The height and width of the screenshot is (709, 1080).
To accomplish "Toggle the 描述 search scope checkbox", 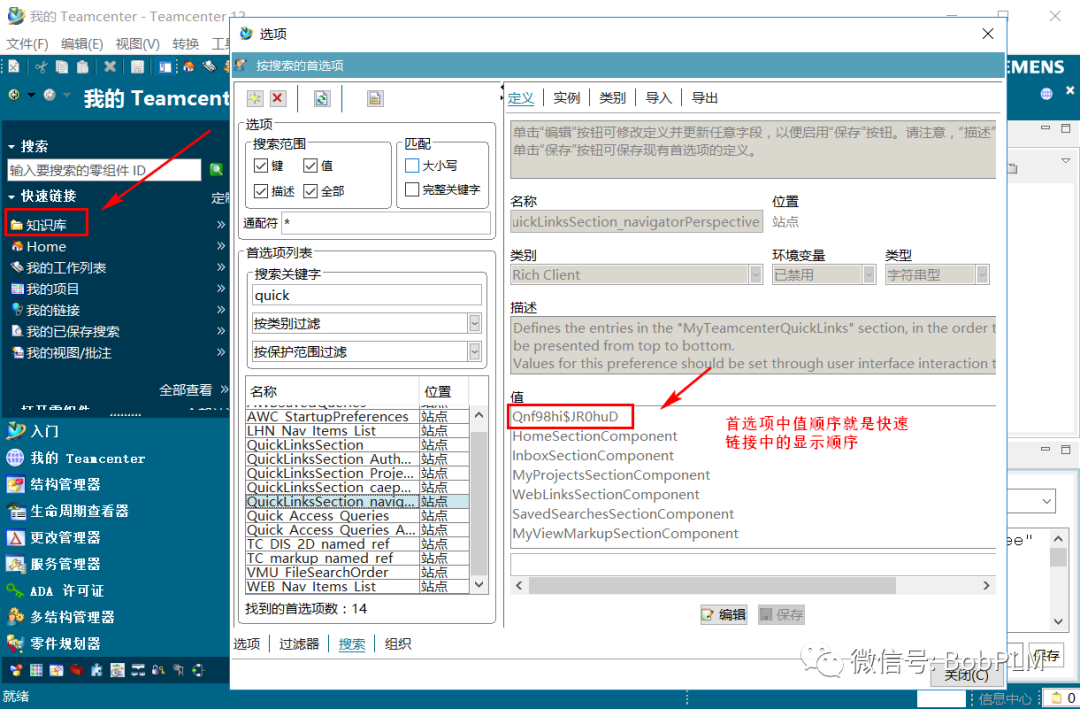I will pyautogui.click(x=261, y=191).
